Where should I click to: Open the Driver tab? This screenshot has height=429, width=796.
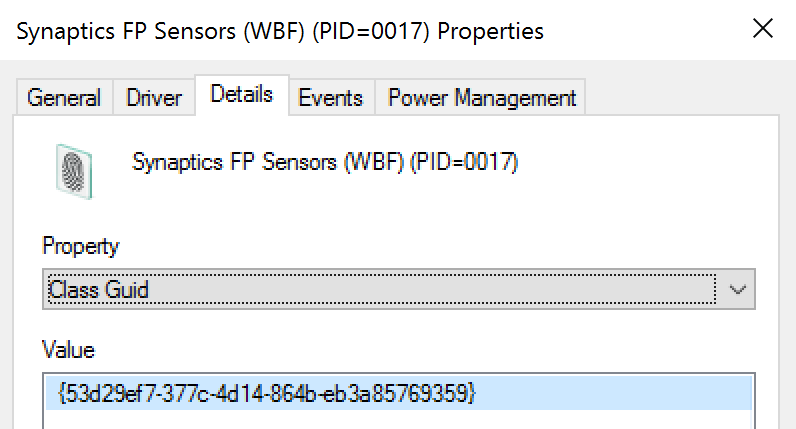click(x=154, y=98)
